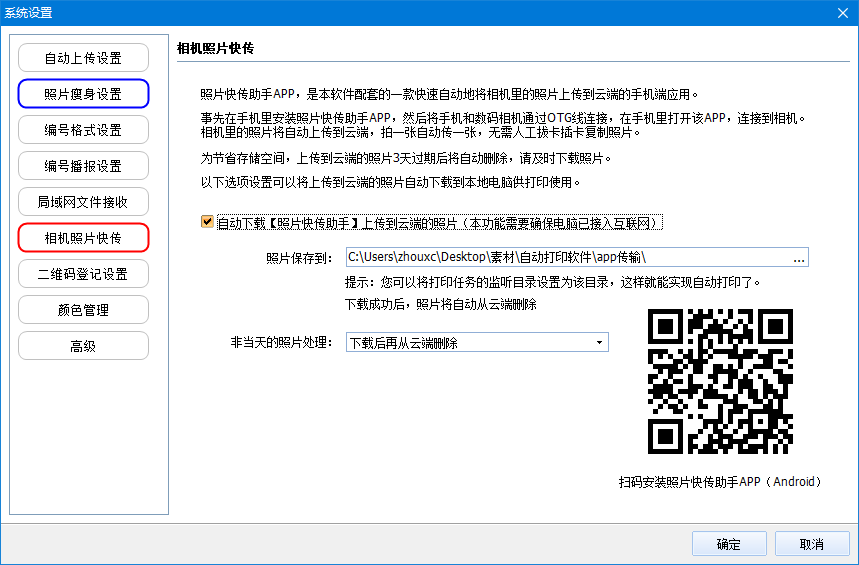Click the 提示 hint about 监听目录
This screenshot has height=565, width=859.
coord(552,282)
